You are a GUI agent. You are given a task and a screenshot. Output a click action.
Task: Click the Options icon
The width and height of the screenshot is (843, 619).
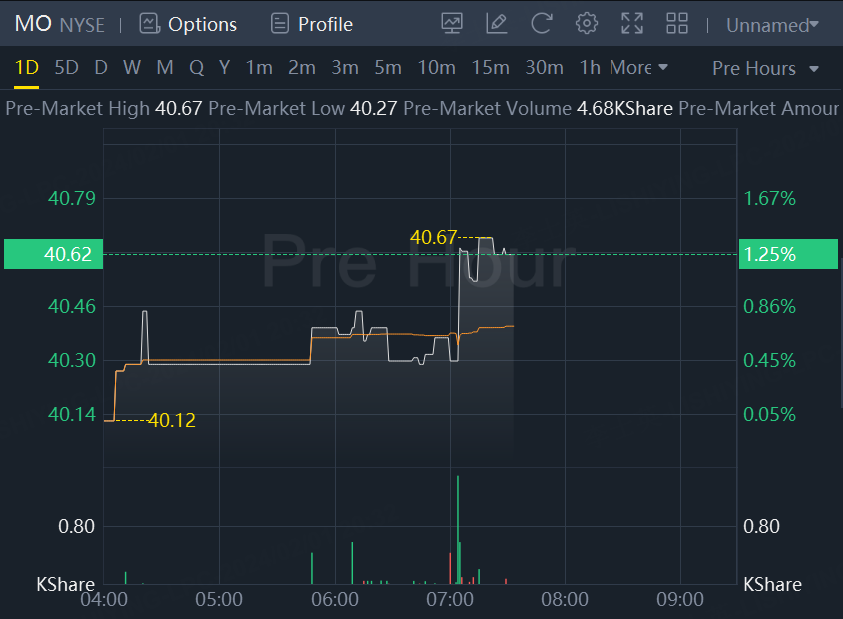[149, 24]
